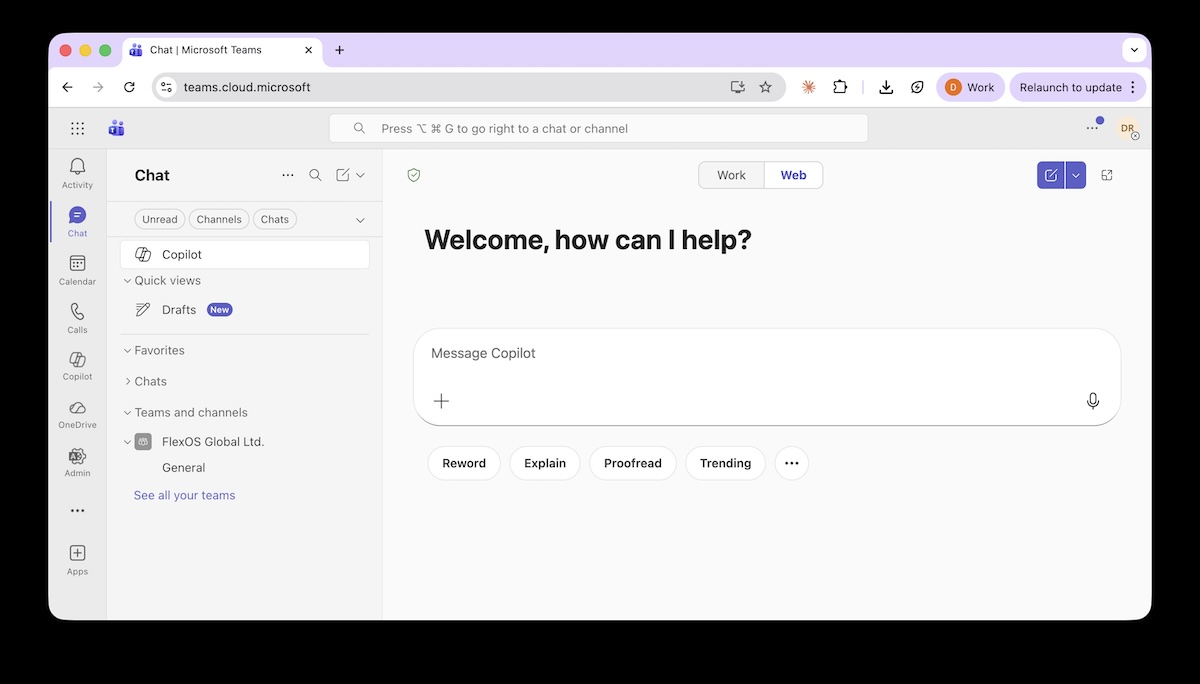Focus the Message Copilot text box
This screenshot has height=684, width=1200.
coord(767,354)
